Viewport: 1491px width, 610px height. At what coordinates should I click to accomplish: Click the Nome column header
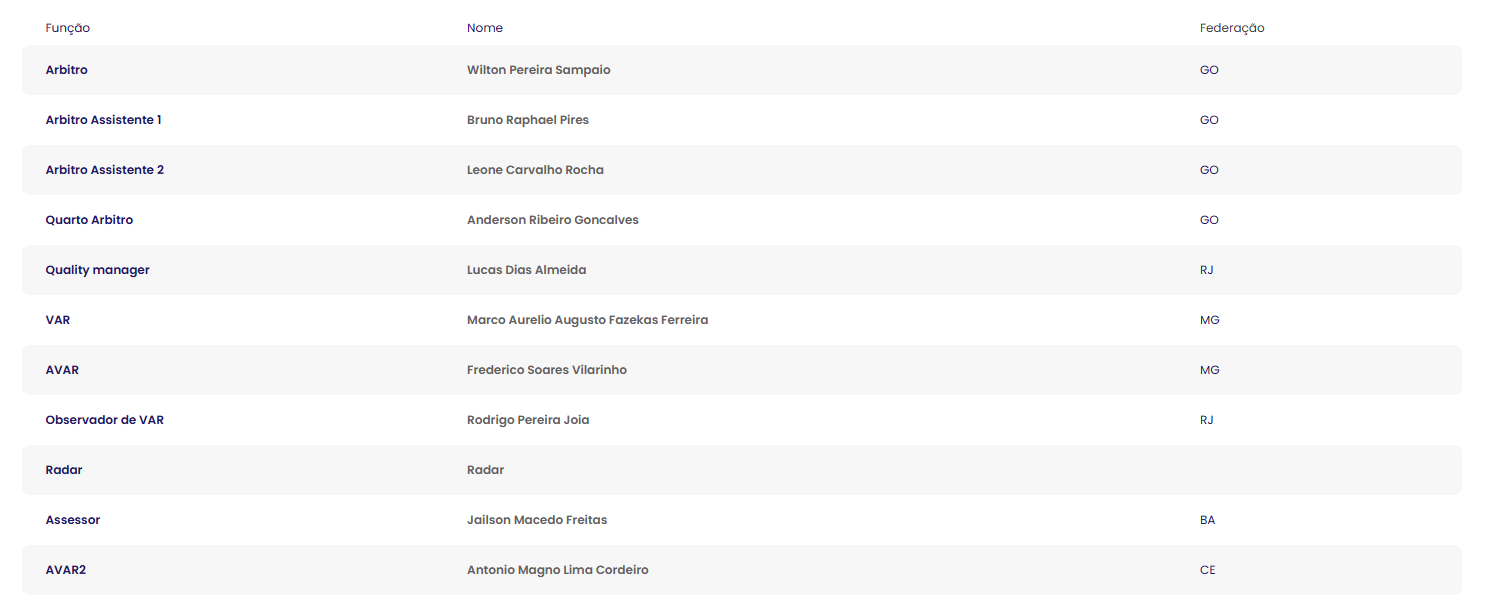[x=485, y=28]
